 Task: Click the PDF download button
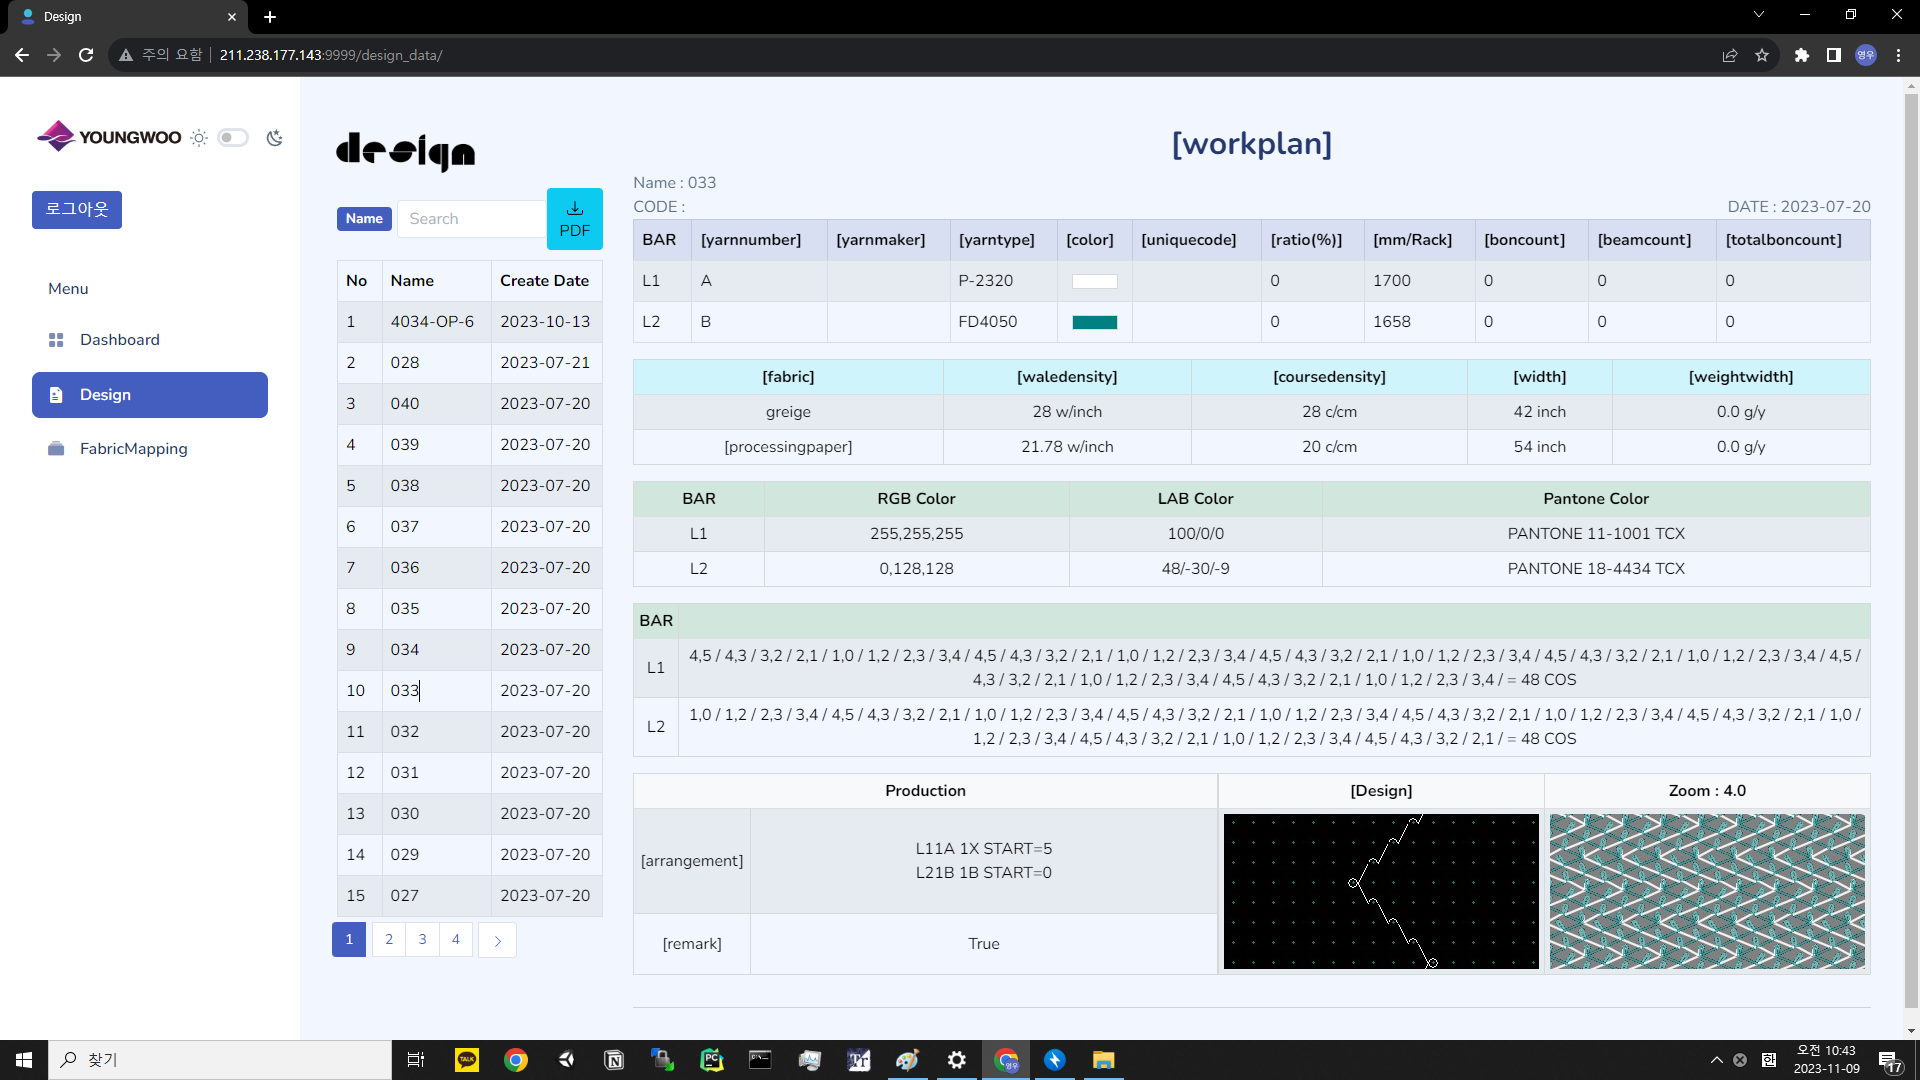pyautogui.click(x=574, y=219)
